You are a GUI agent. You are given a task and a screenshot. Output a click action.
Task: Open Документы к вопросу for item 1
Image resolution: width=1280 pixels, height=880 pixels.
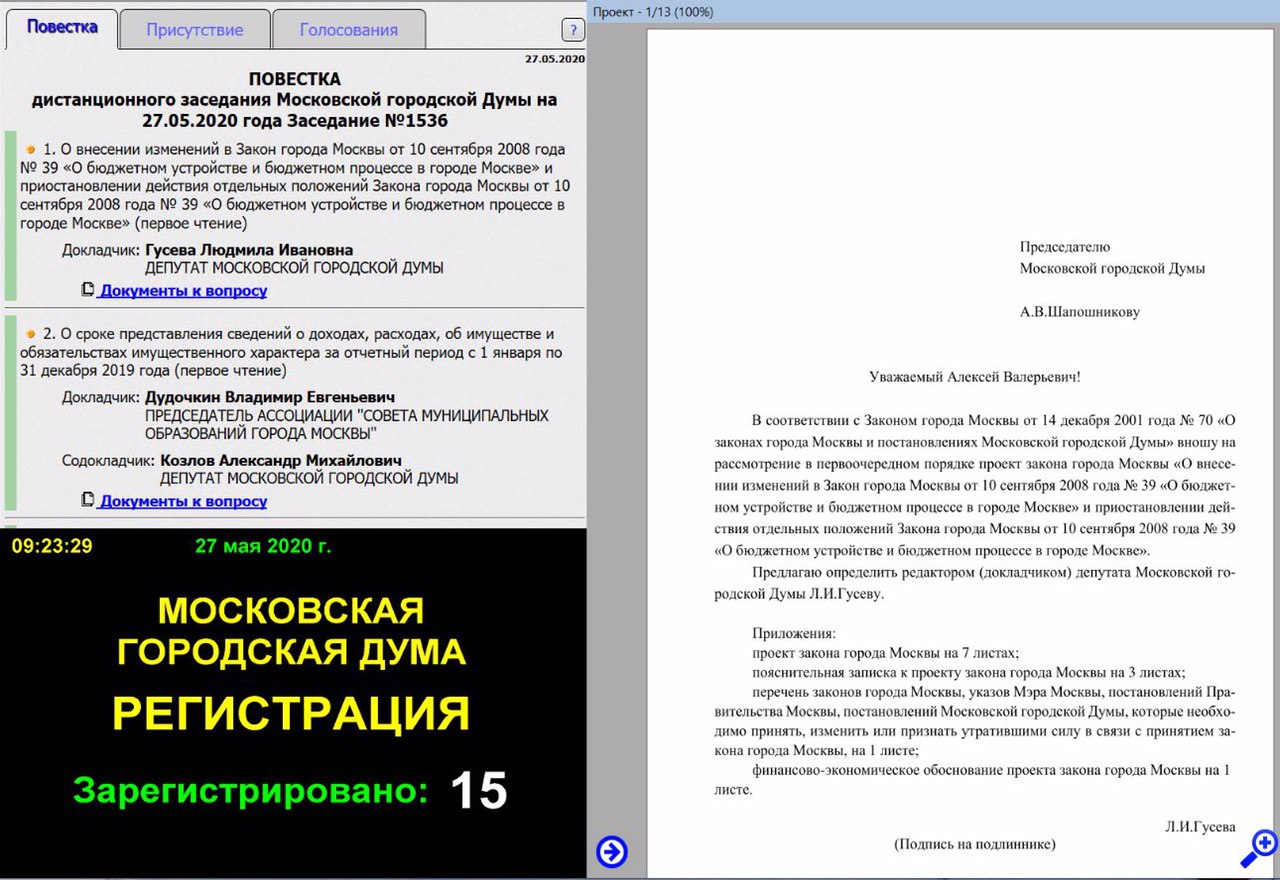click(x=183, y=291)
